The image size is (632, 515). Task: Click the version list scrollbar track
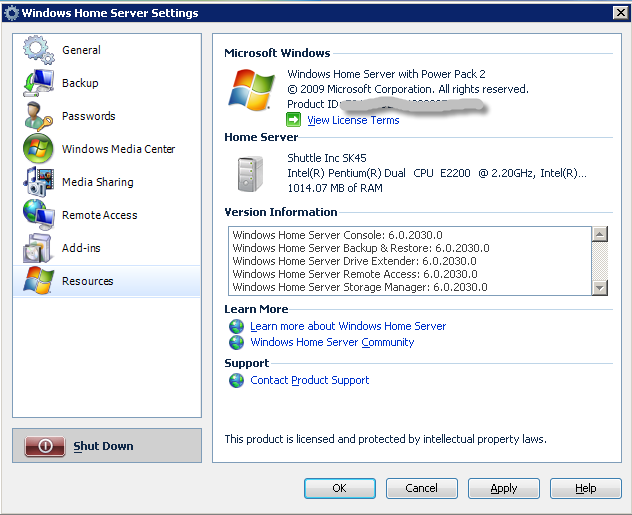[x=599, y=261]
